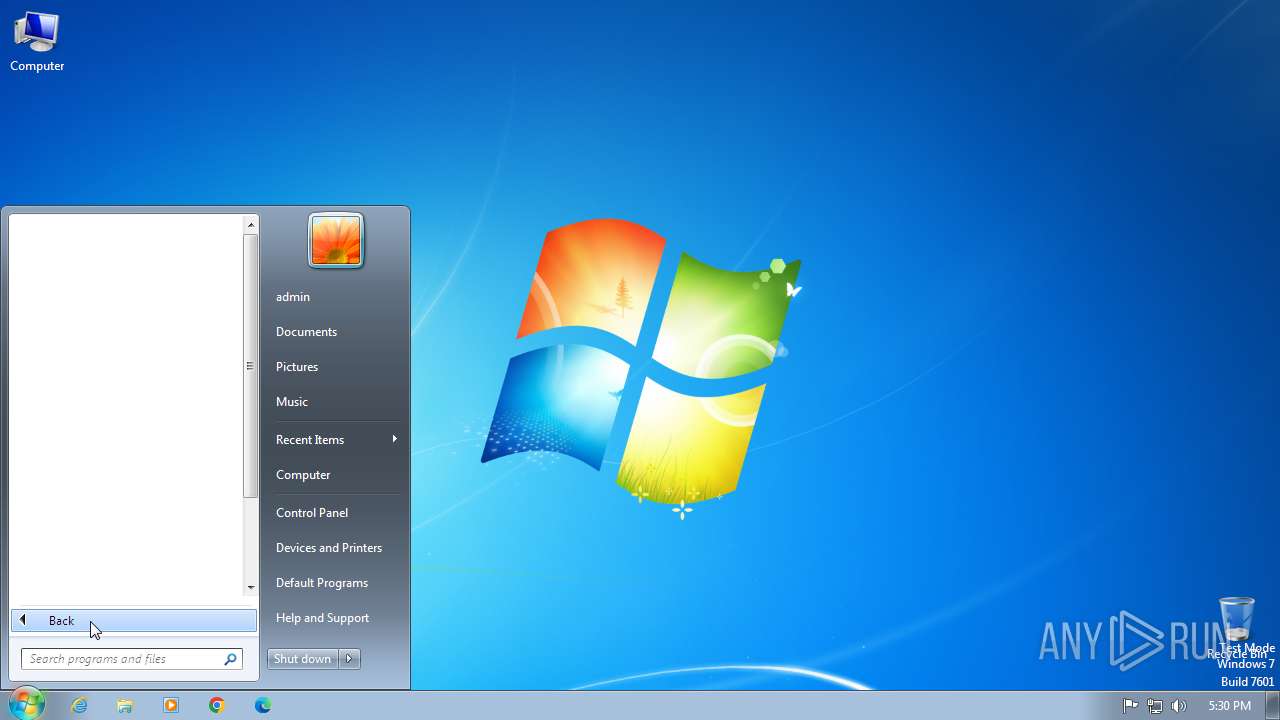Open Windows Explorer folder taskbar icon
Image resolution: width=1280 pixels, height=720 pixels.
[125, 705]
